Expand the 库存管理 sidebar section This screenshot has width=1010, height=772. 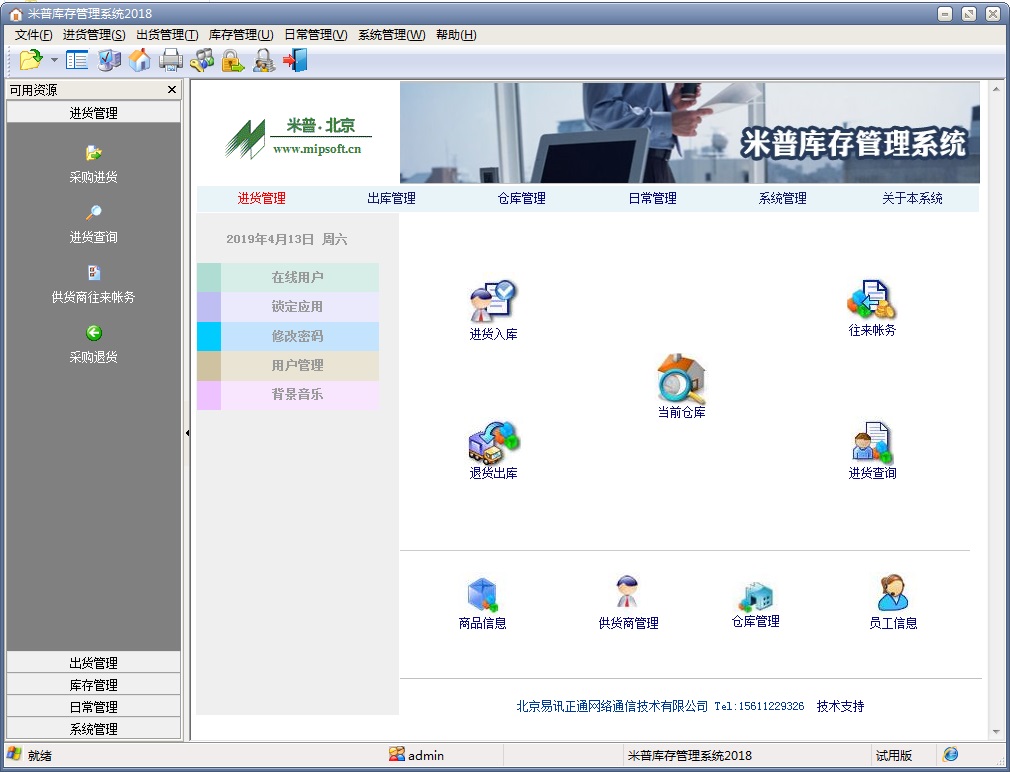(93, 684)
